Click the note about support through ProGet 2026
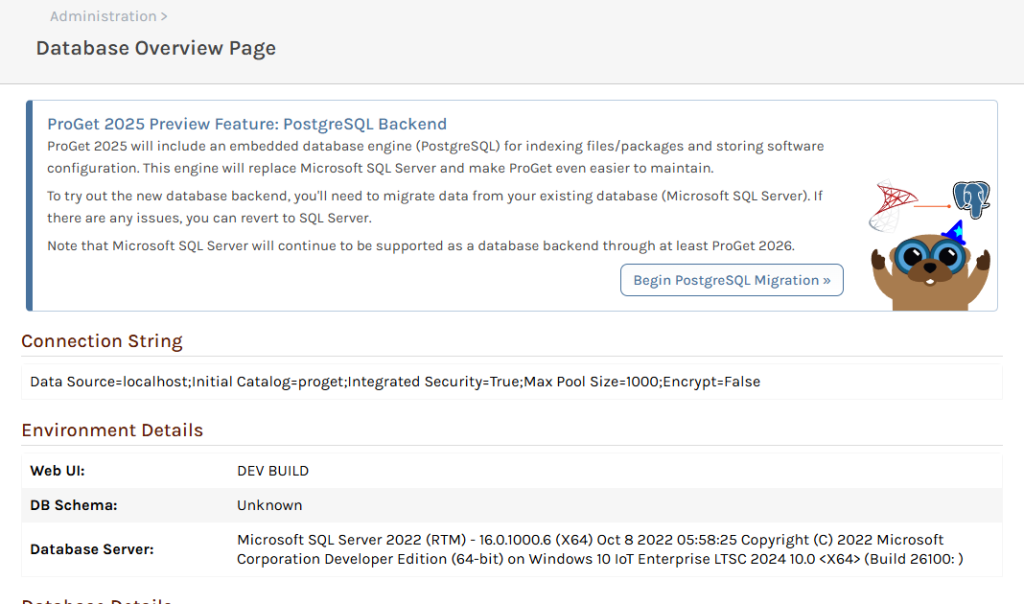This screenshot has height=604, width=1024. pos(421,246)
